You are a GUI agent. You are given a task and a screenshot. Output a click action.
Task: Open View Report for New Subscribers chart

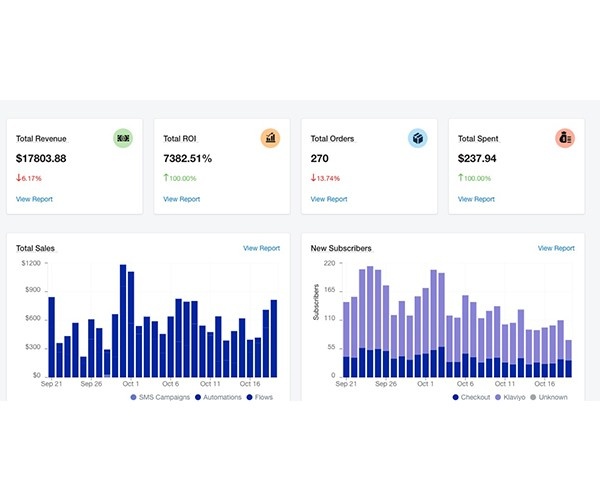click(556, 248)
